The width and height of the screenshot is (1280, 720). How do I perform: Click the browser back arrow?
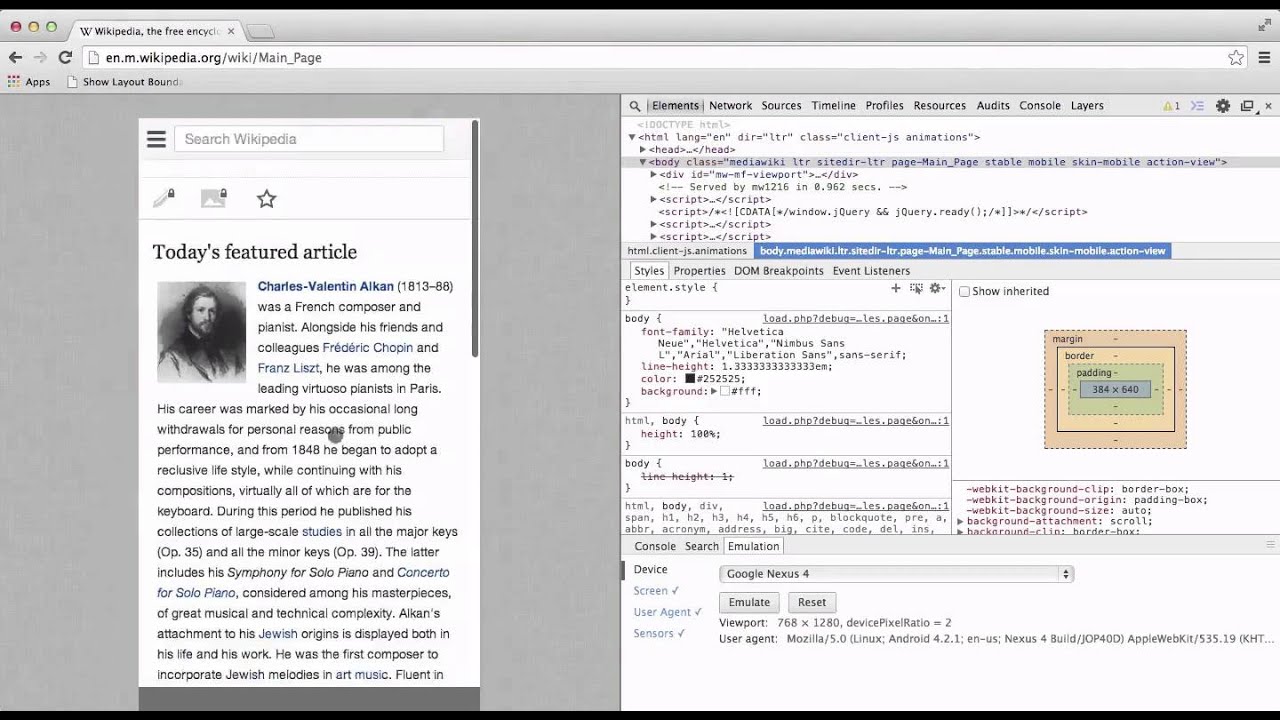click(16, 58)
